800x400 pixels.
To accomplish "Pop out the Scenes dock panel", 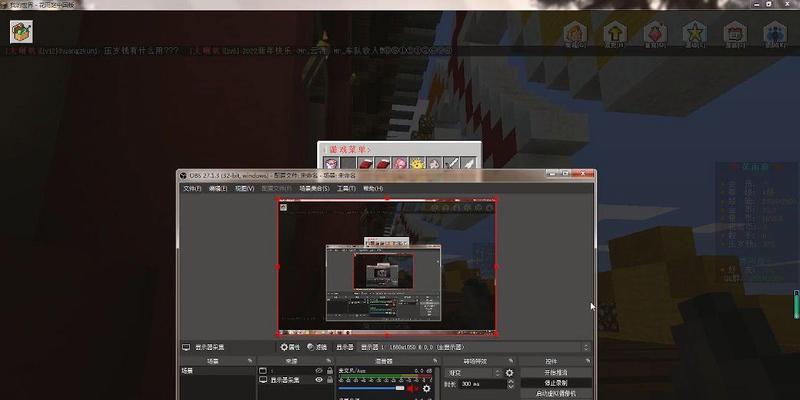I will coord(250,361).
